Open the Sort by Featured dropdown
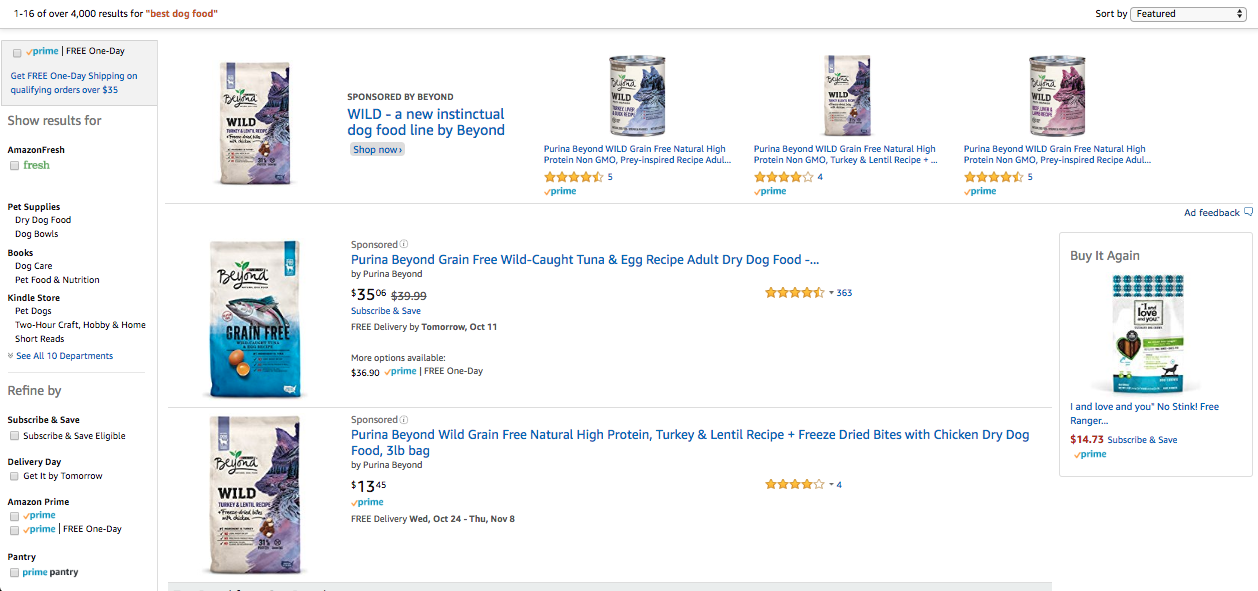Screen dimensions: 1258x591 click(x=1188, y=14)
